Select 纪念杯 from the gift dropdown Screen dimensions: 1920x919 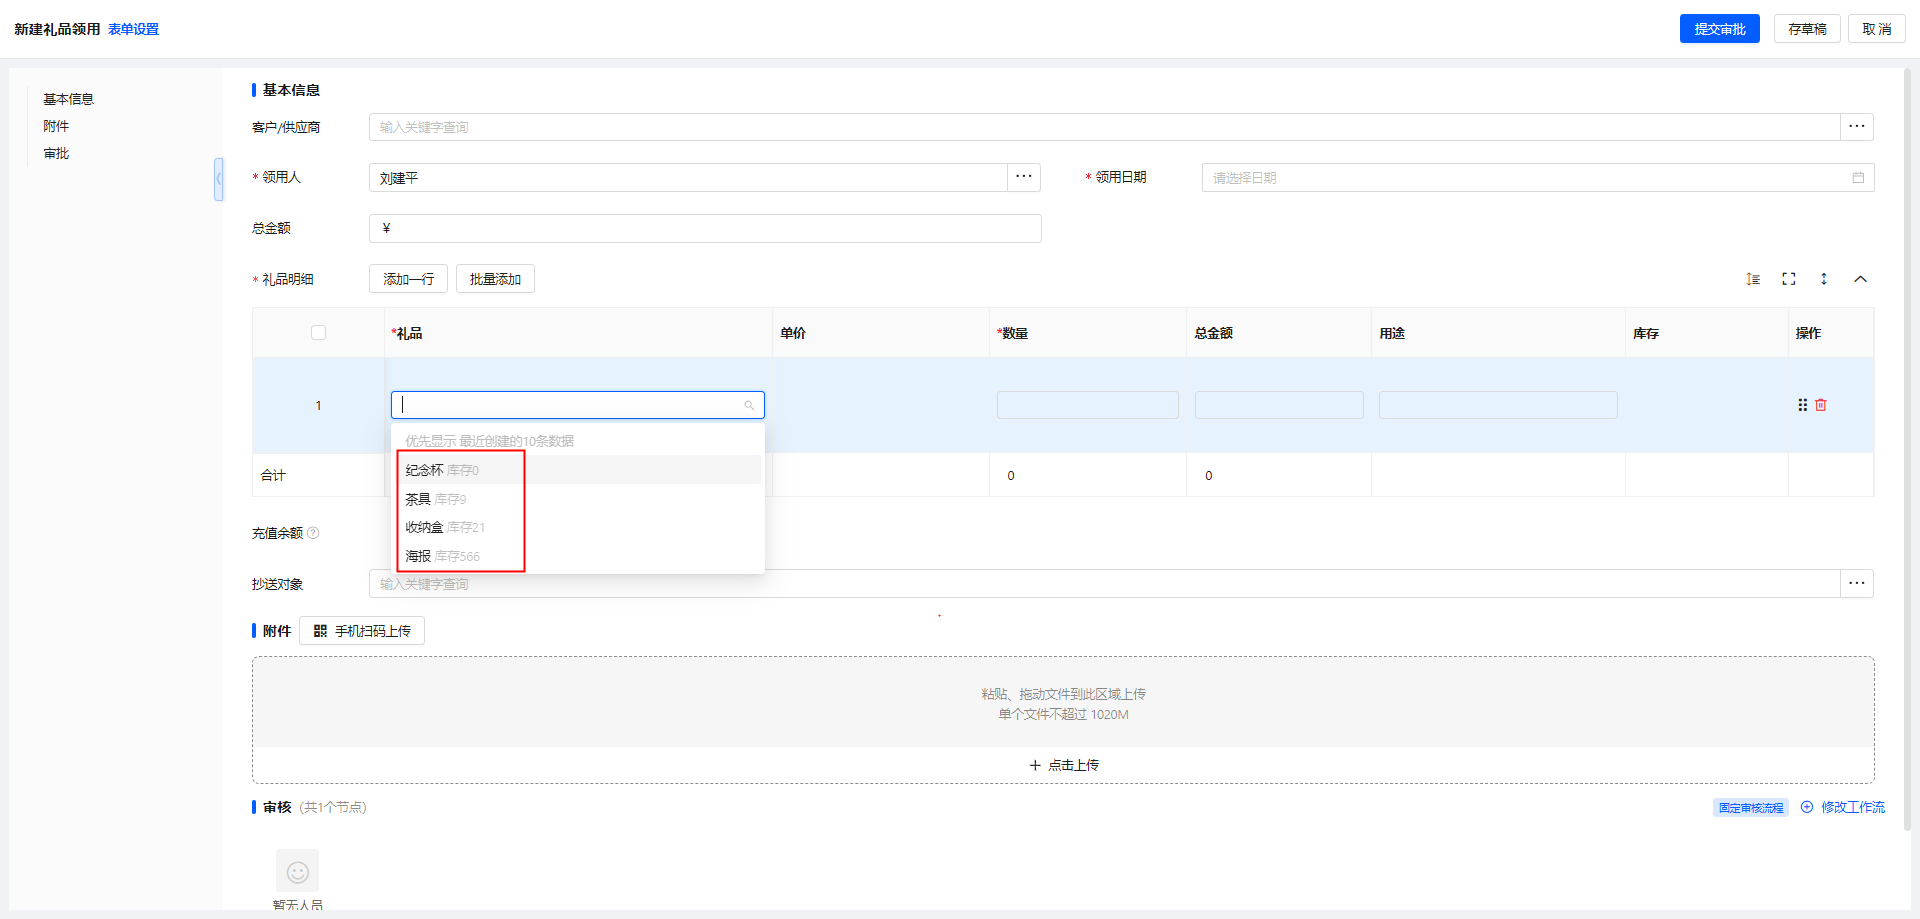[x=425, y=470]
